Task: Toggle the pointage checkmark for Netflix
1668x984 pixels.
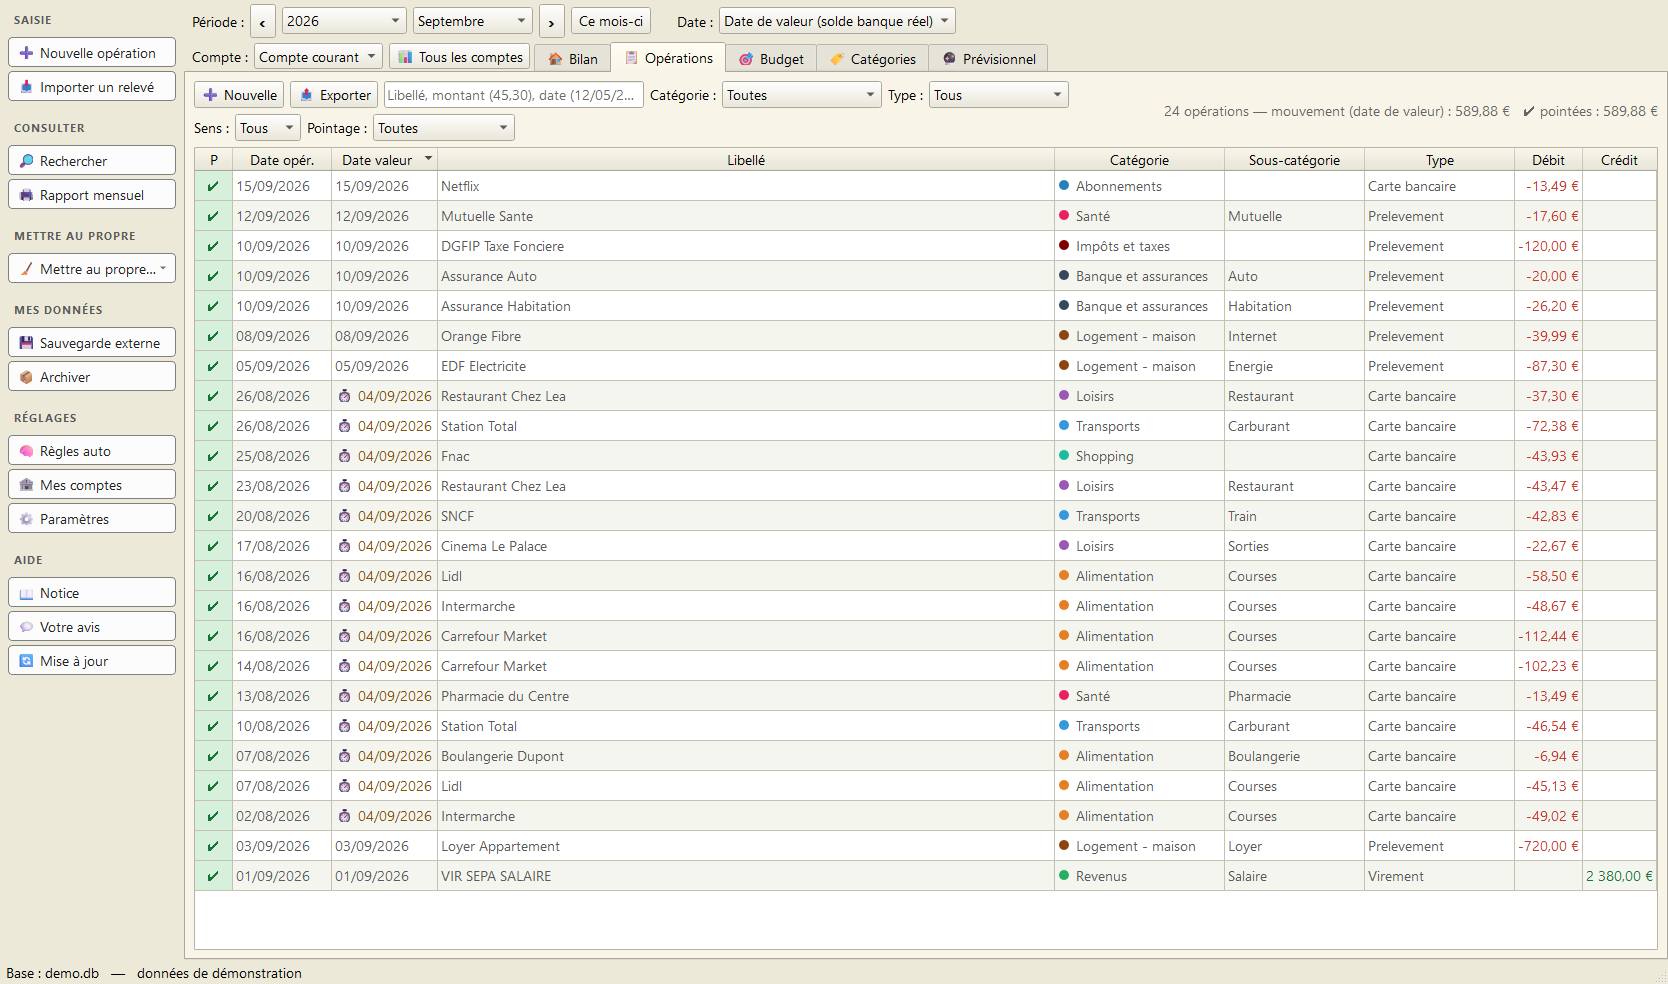Action: [x=213, y=186]
